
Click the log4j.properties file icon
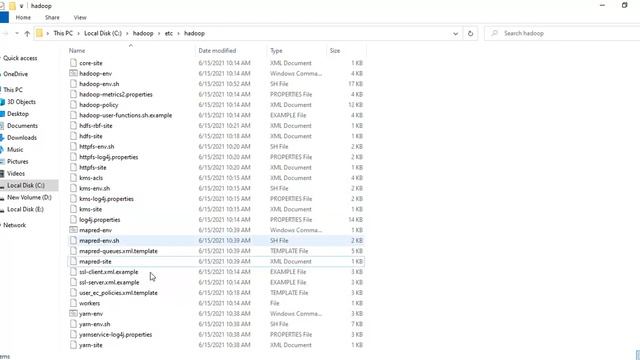point(73,220)
